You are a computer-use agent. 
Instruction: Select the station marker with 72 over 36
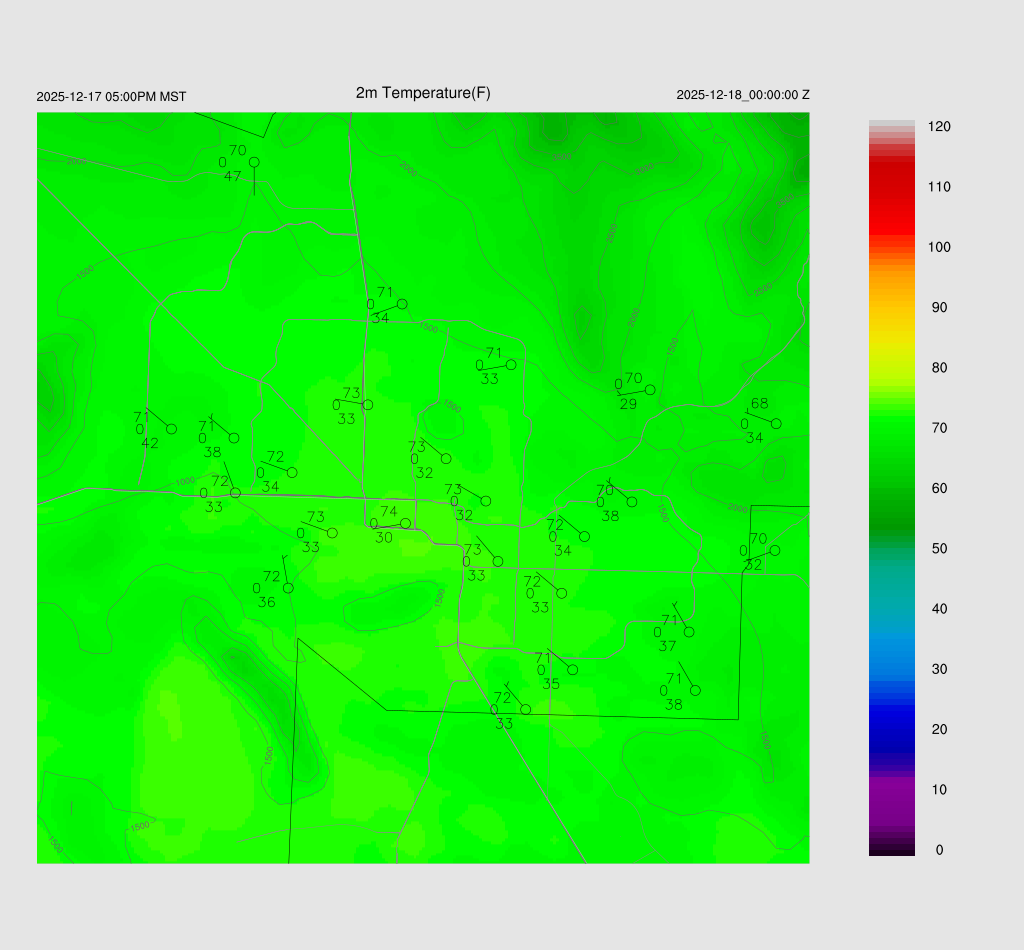click(288, 588)
